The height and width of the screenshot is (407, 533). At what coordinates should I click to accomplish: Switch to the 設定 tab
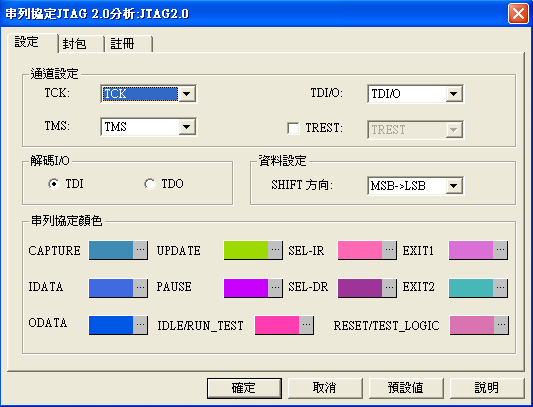click(33, 43)
